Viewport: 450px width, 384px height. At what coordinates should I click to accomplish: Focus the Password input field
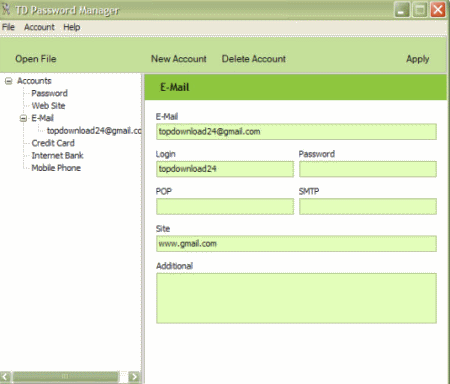click(x=368, y=169)
